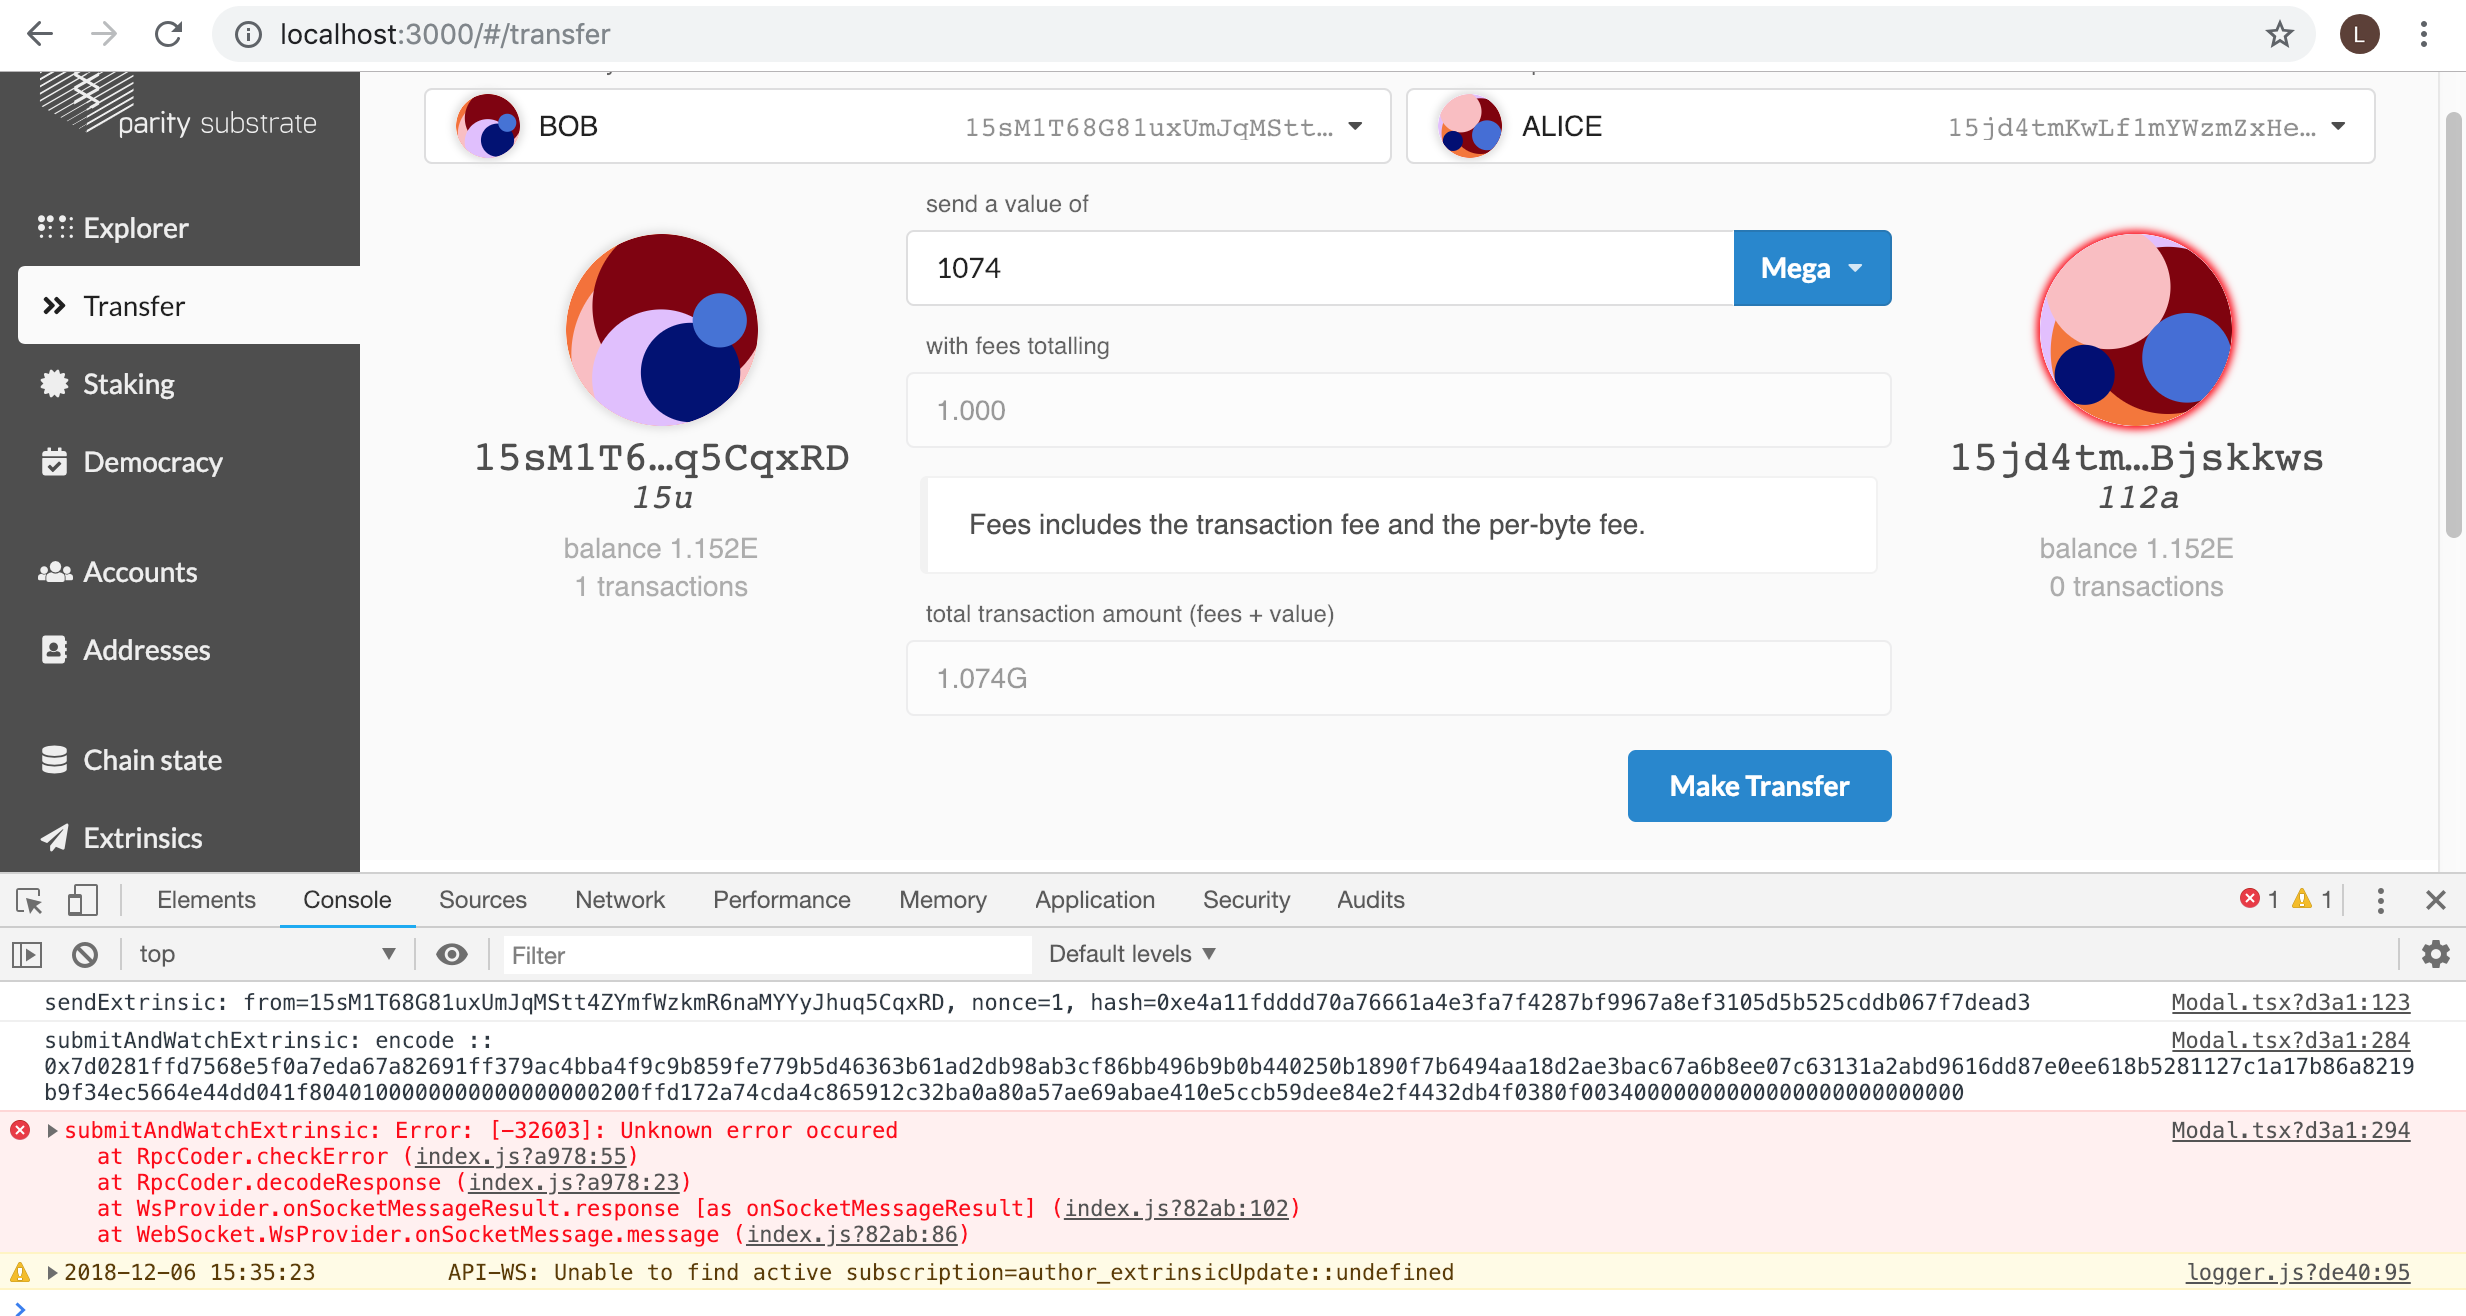Open the Performance tab
The image size is (2466, 1316).
(782, 900)
